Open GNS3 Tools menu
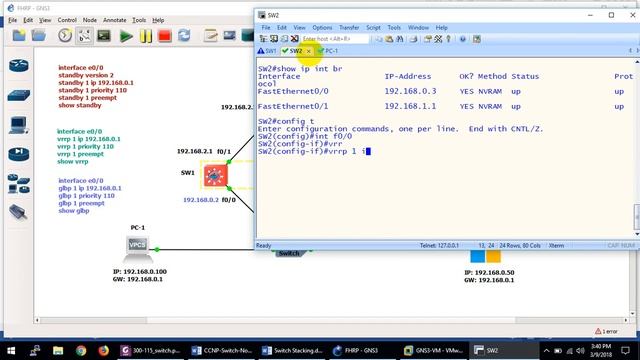This screenshot has height=360, width=640. (139, 20)
